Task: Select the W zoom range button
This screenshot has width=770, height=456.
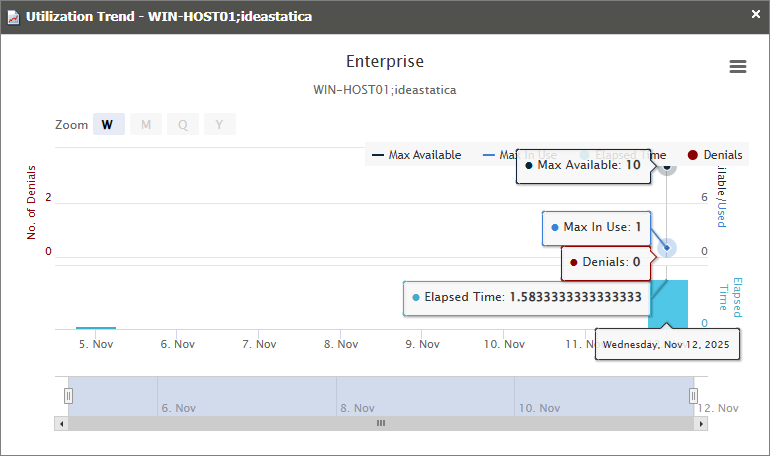Action: 108,125
